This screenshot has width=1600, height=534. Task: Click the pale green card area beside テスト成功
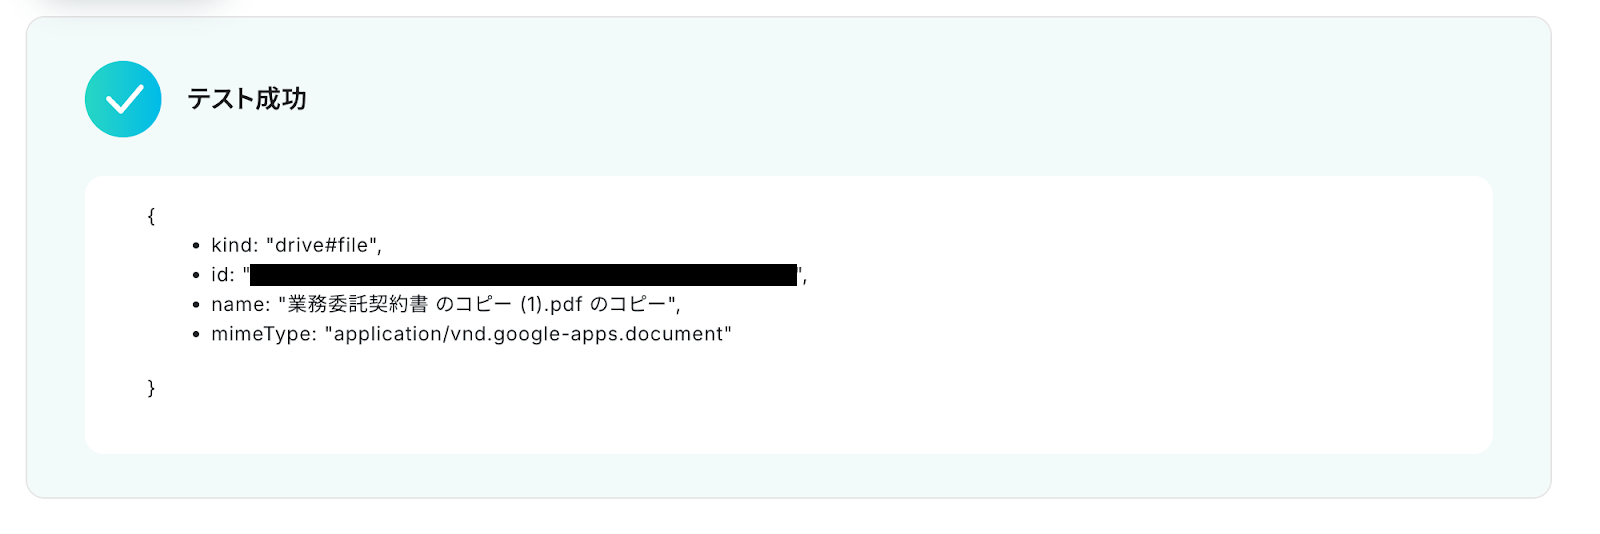900,99
